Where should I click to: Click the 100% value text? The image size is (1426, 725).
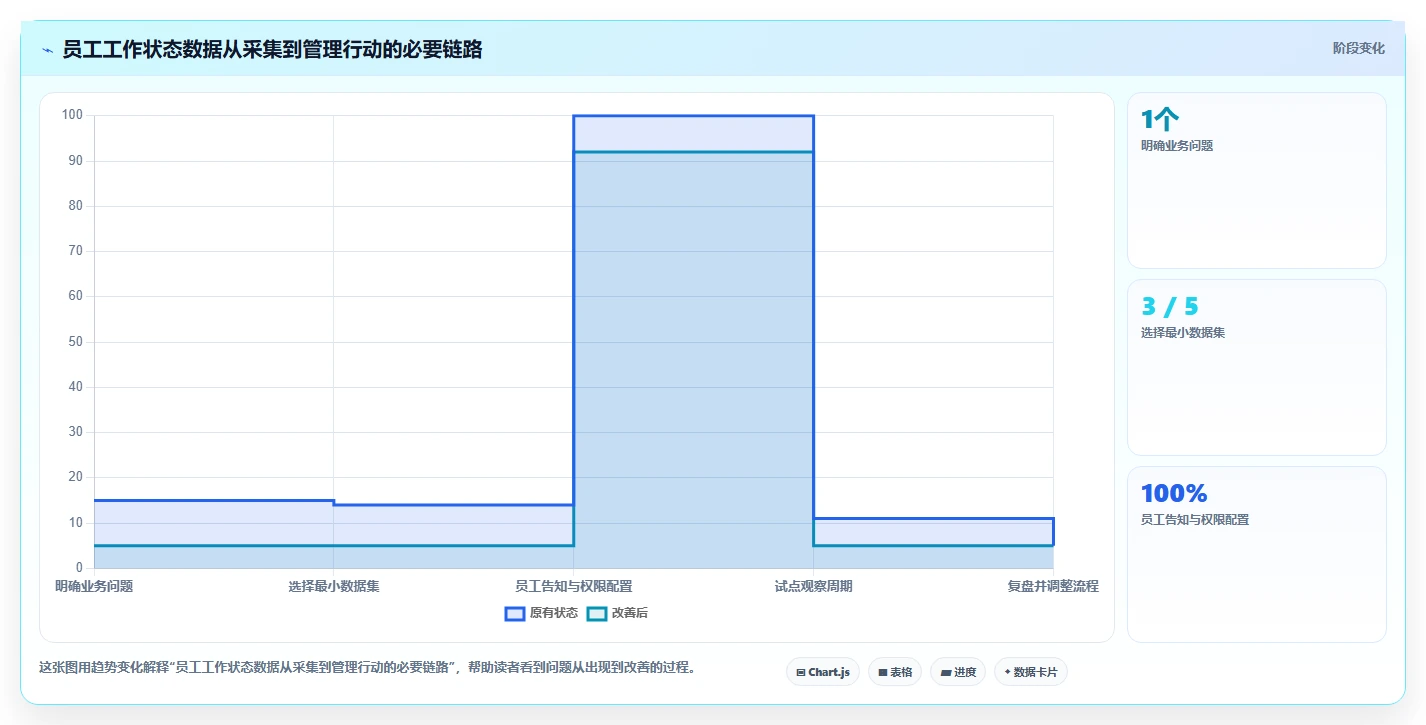click(x=1174, y=493)
